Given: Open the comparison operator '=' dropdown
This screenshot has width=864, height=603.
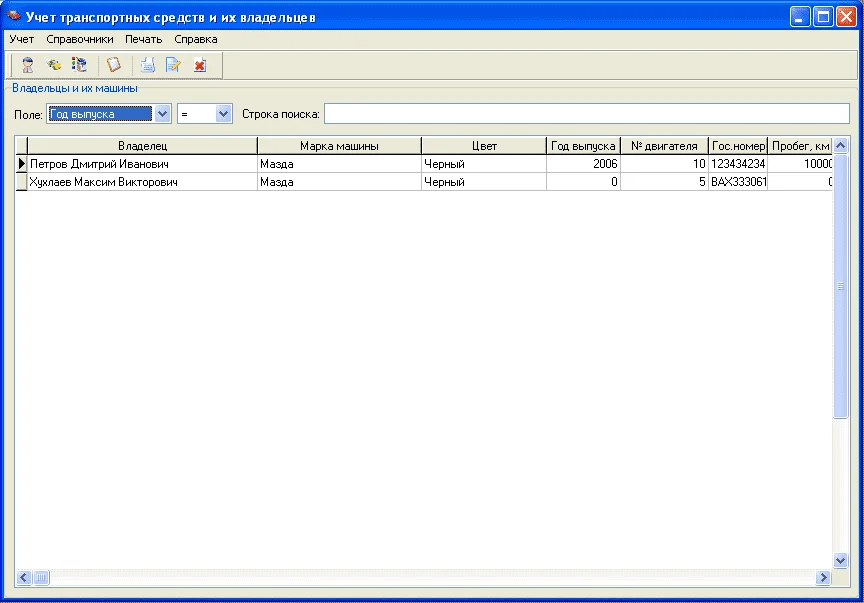Looking at the screenshot, I should [x=223, y=114].
